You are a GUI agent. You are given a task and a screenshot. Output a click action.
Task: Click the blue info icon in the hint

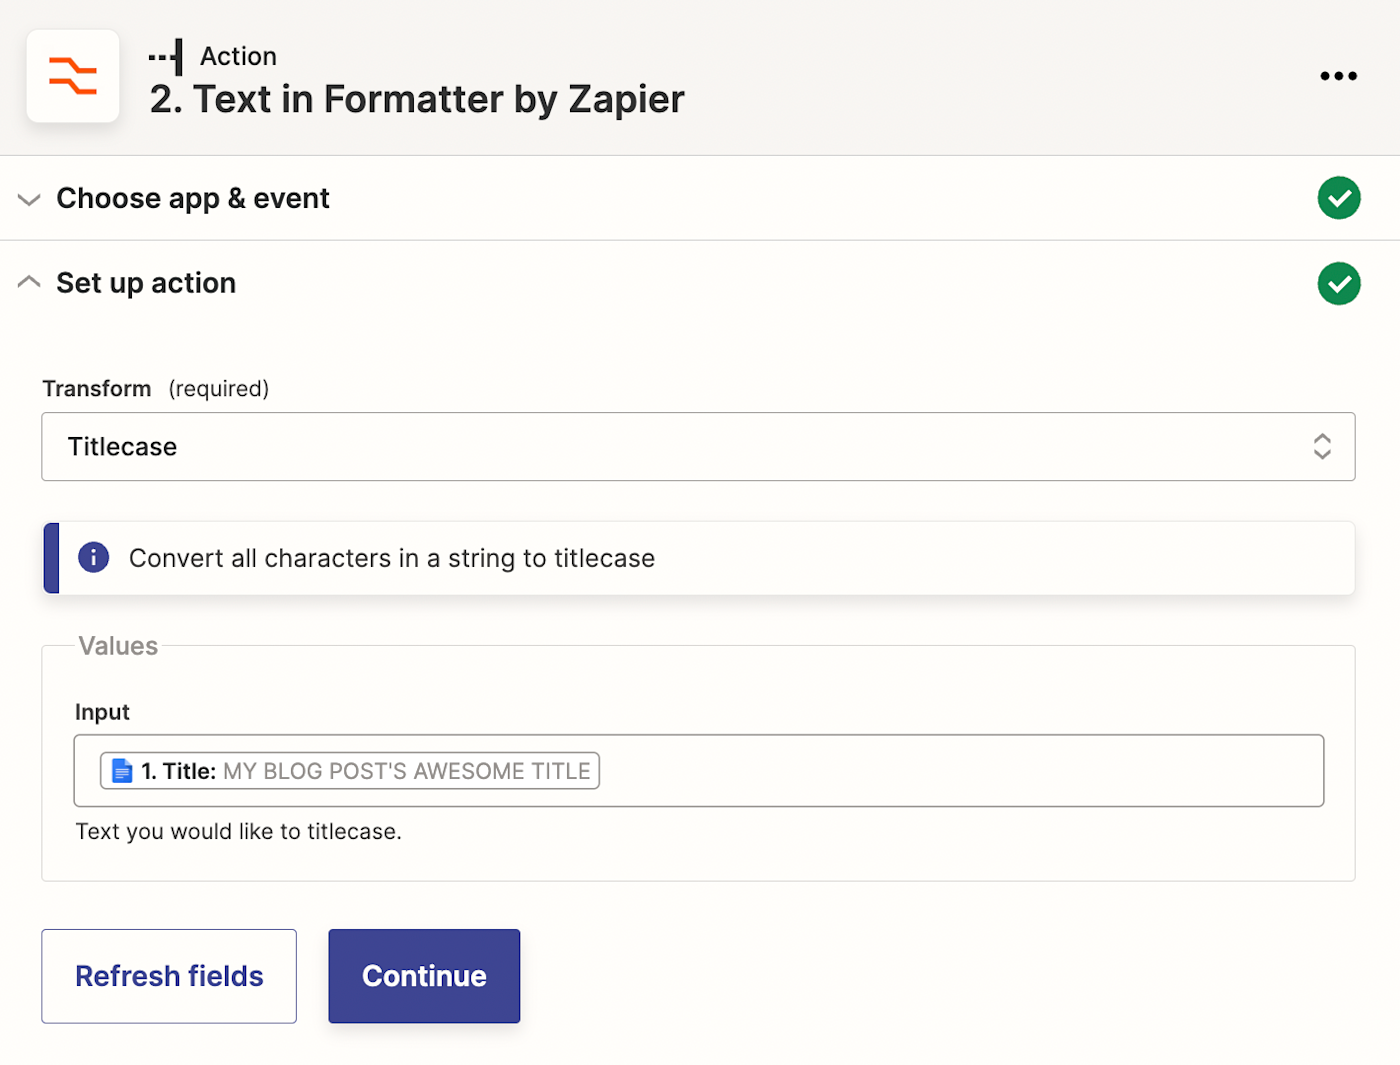pyautogui.click(x=94, y=557)
